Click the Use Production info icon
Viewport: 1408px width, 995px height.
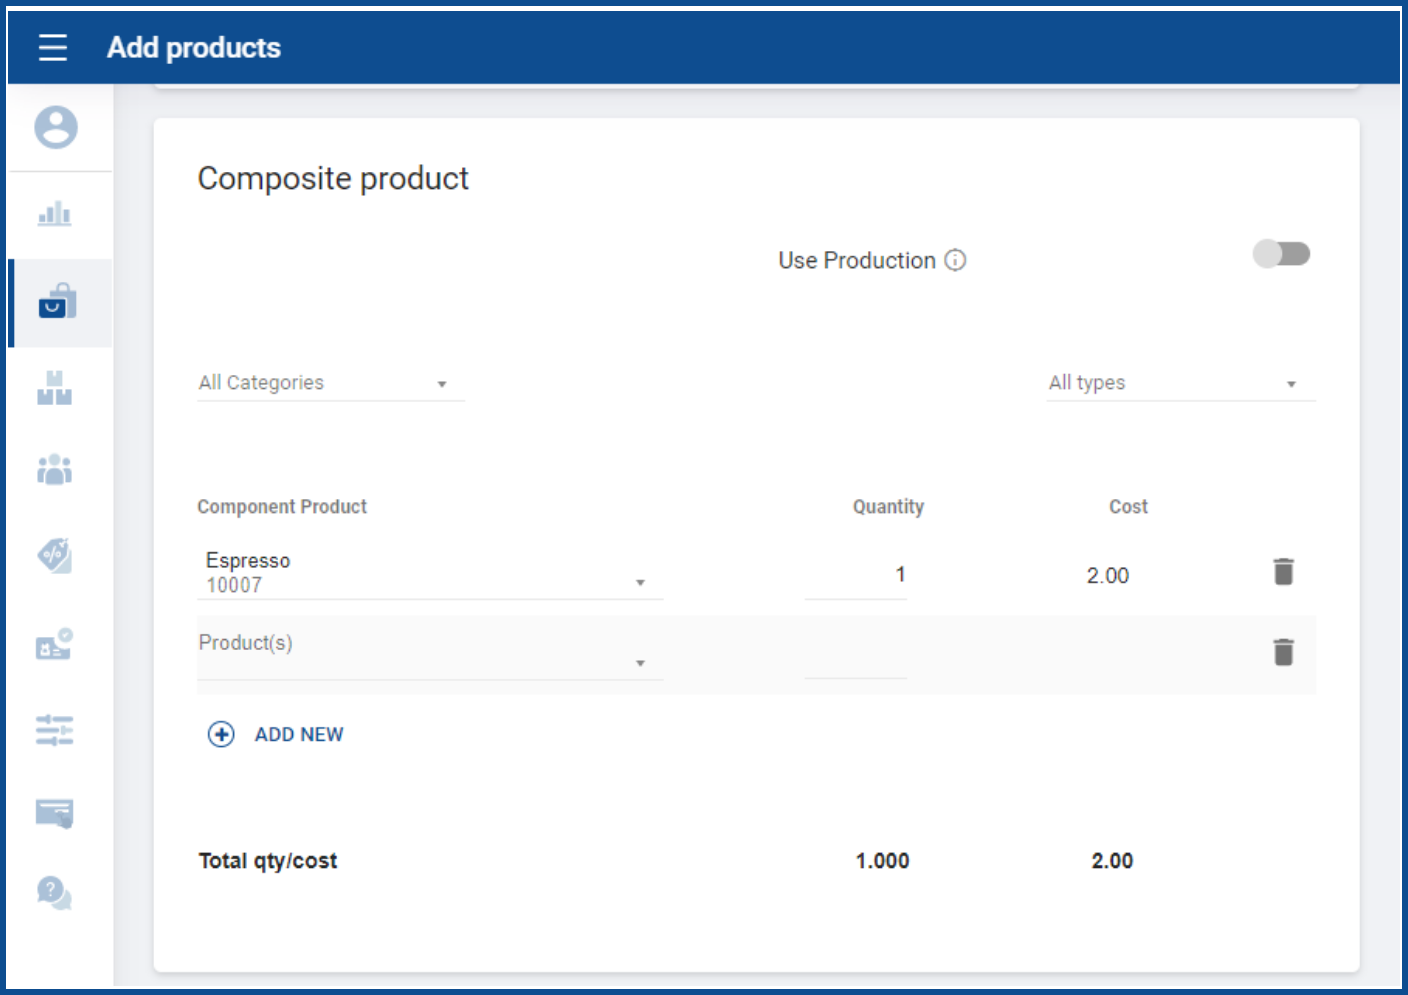(956, 260)
